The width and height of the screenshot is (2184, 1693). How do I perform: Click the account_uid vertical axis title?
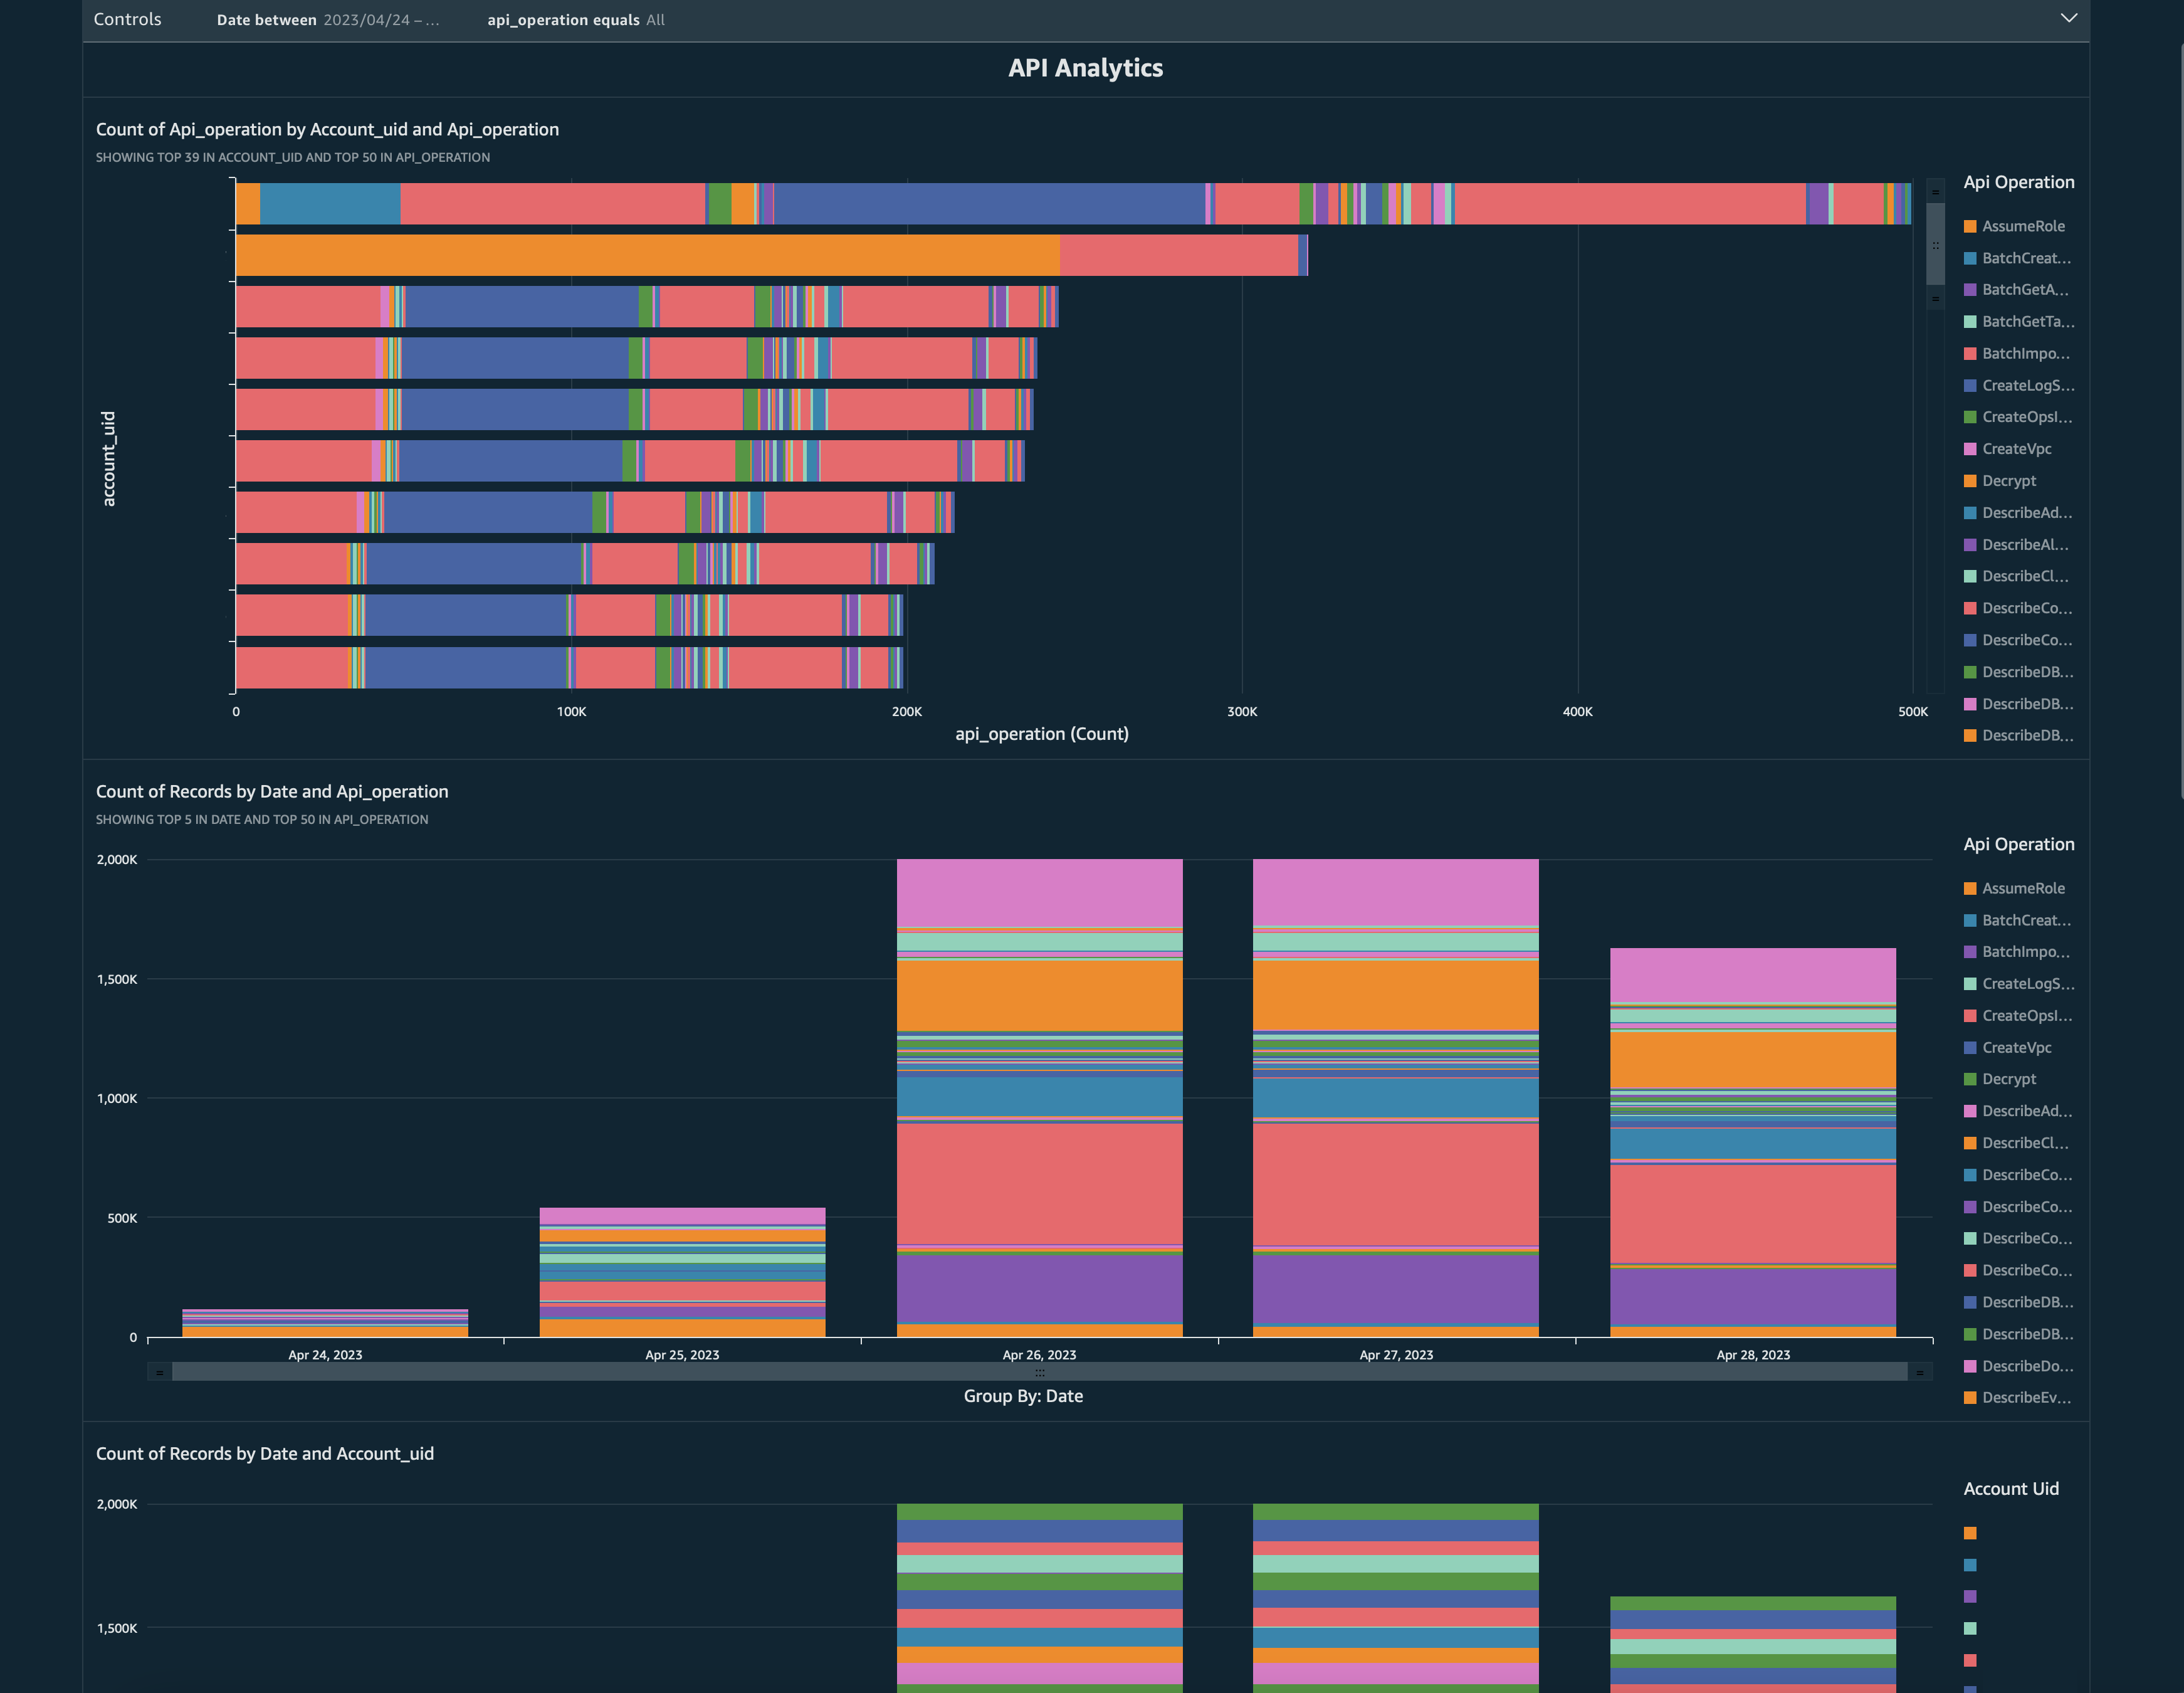click(108, 459)
